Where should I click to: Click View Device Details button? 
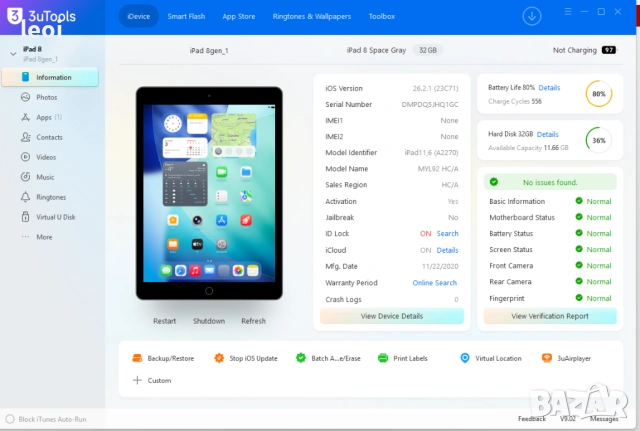click(392, 316)
